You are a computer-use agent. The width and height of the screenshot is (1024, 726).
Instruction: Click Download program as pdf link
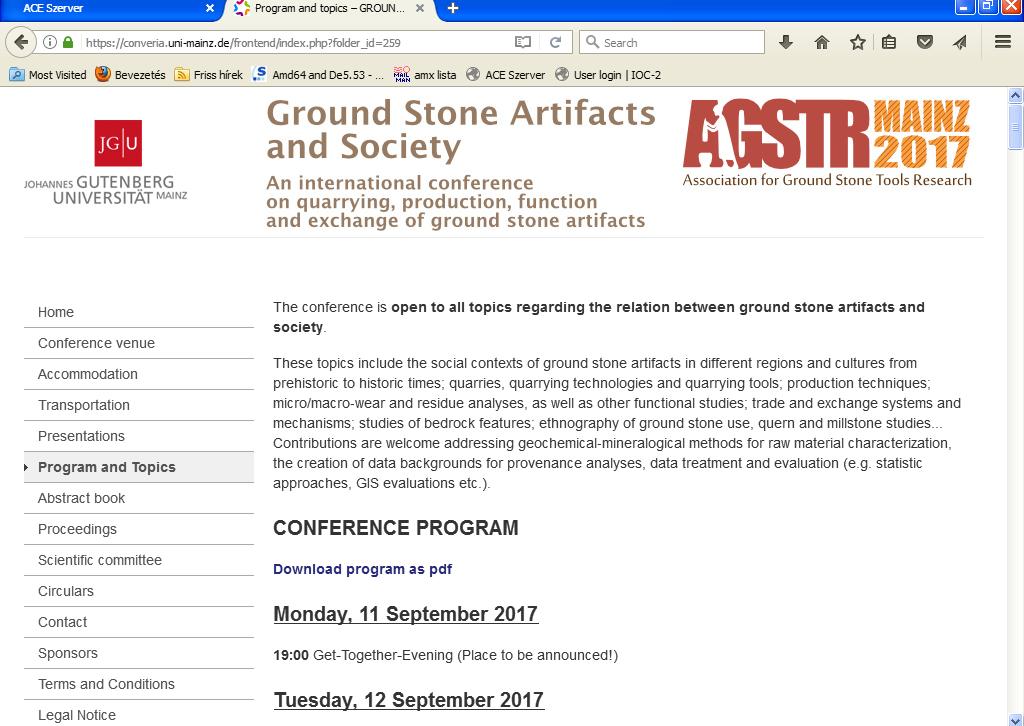click(x=362, y=569)
